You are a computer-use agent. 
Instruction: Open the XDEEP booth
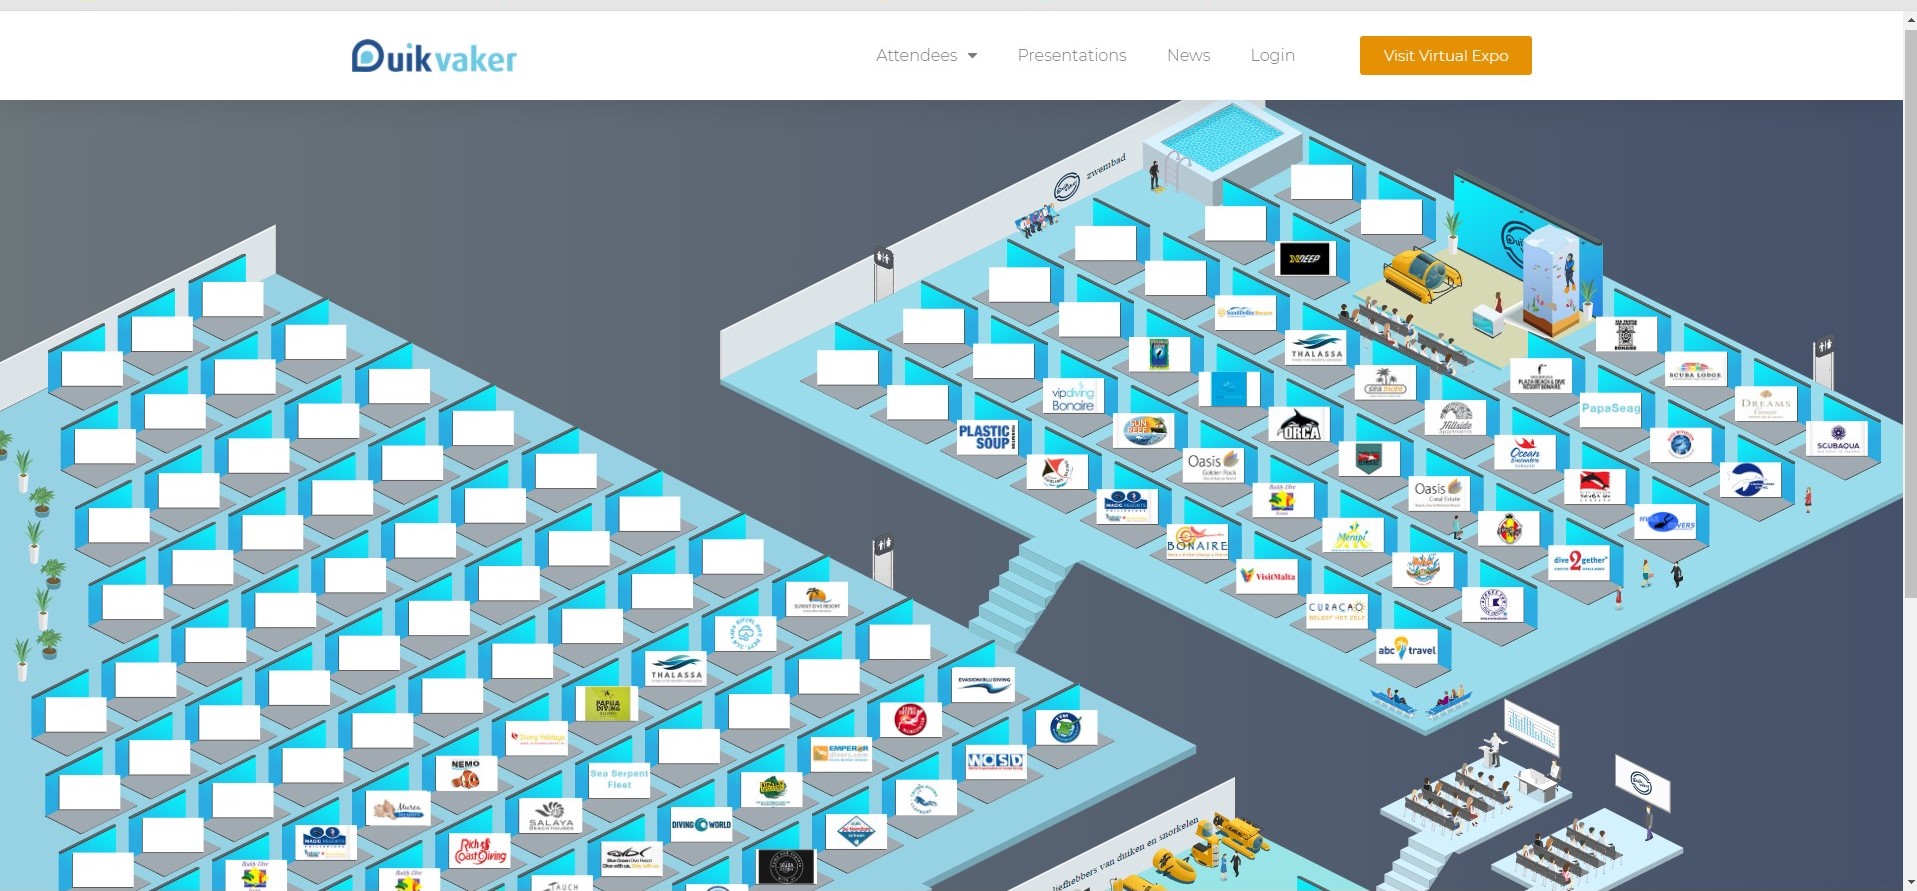coord(1305,259)
